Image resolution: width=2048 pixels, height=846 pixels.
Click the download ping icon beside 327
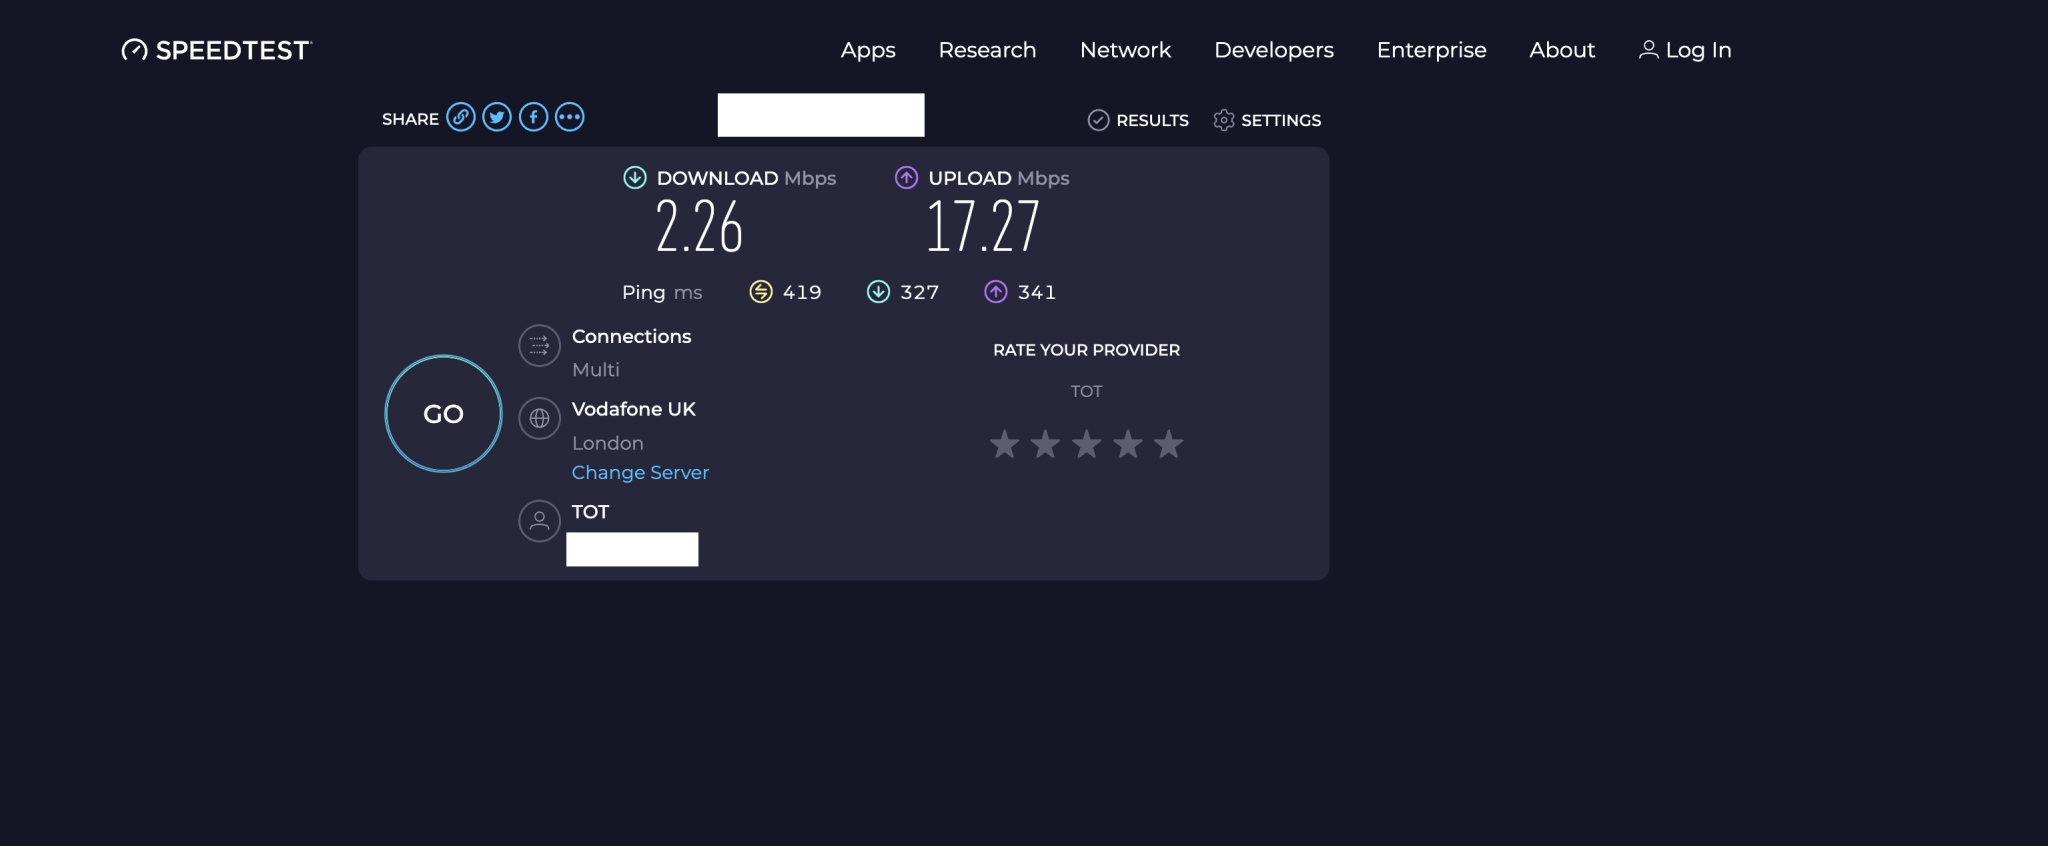(x=878, y=291)
